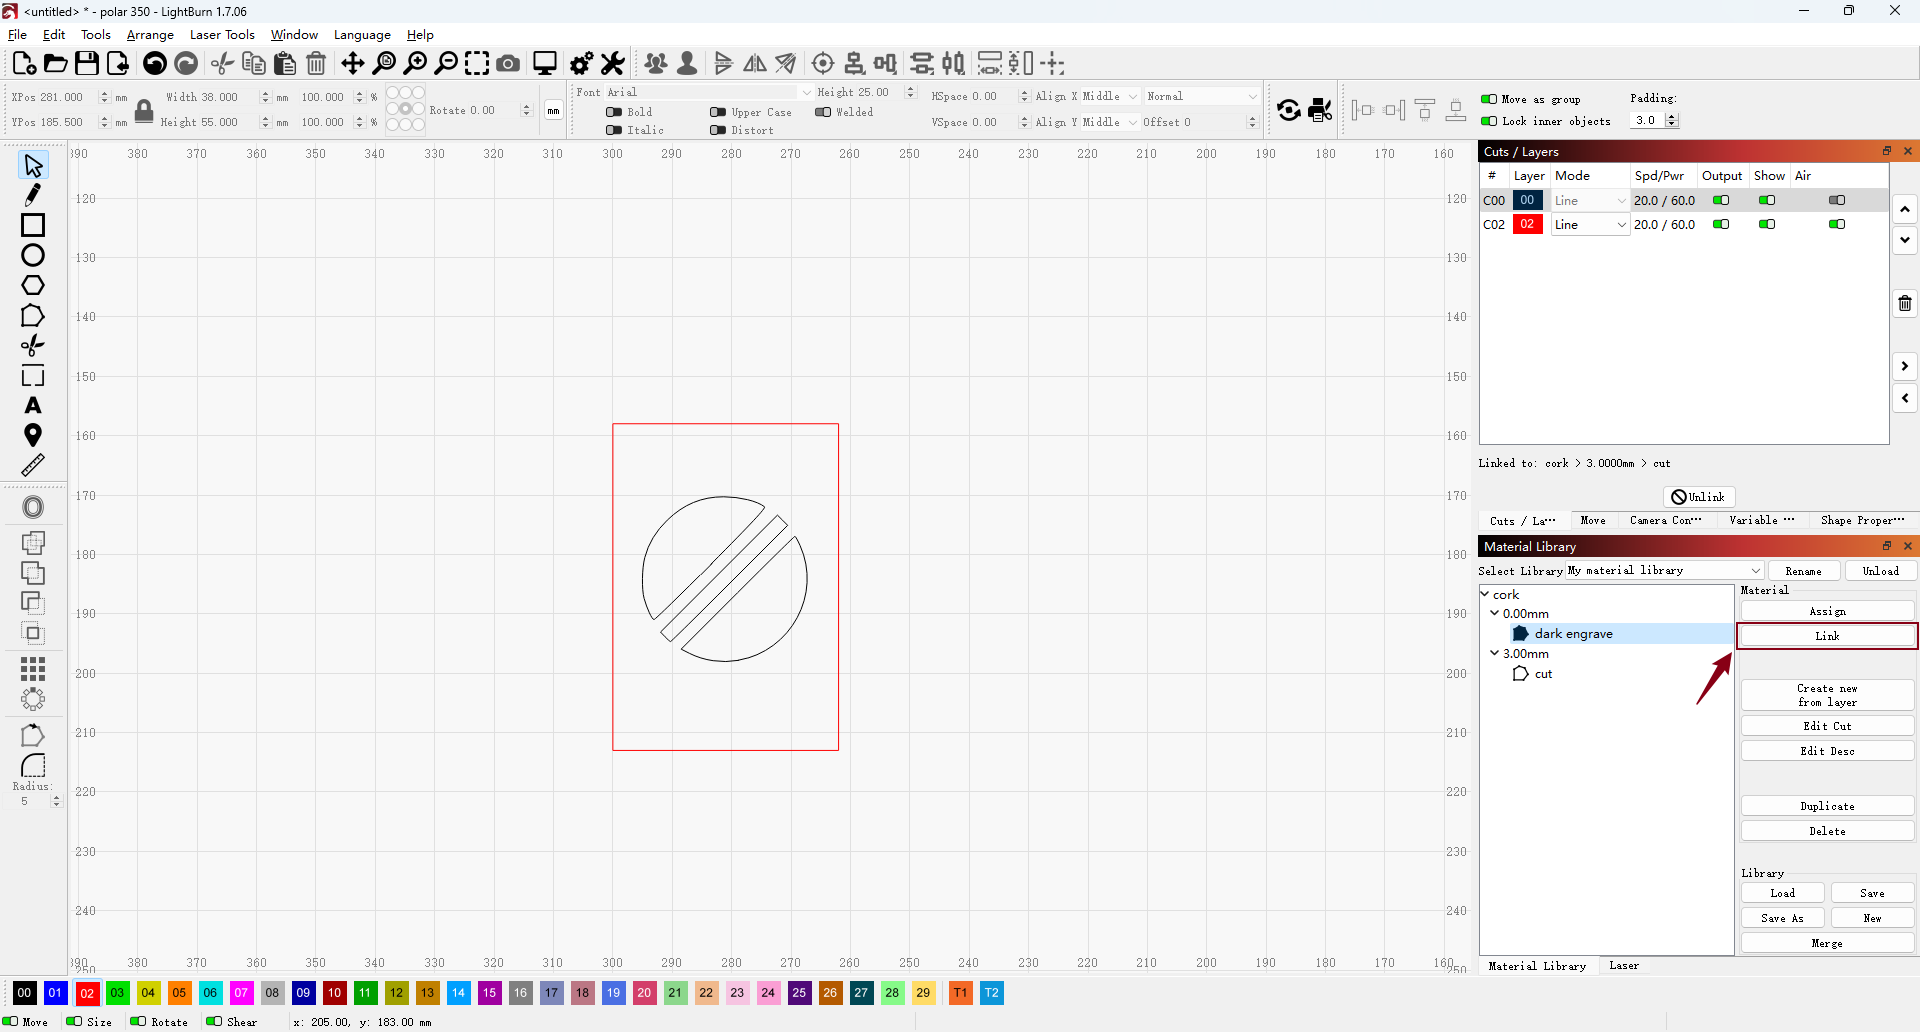Toggle the Upper Case switch

tap(718, 112)
